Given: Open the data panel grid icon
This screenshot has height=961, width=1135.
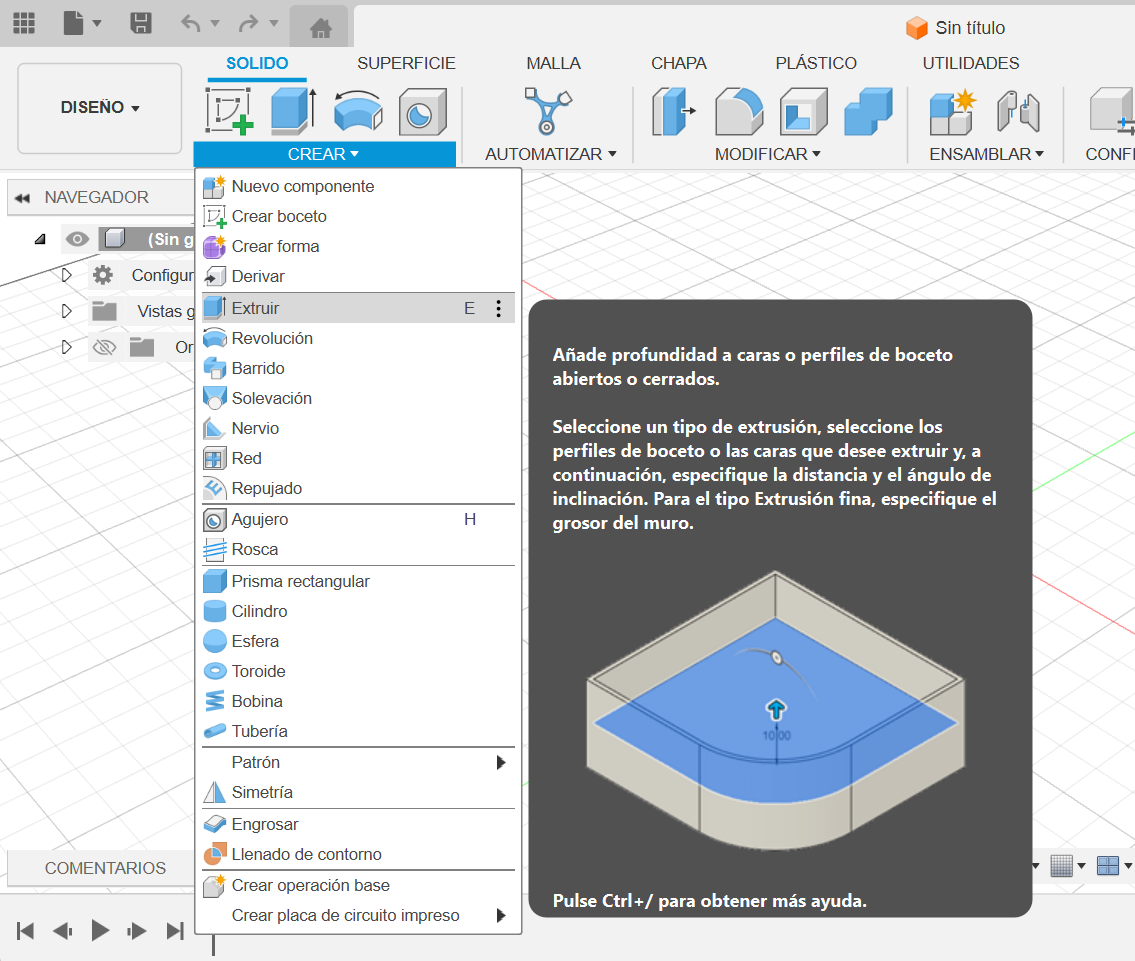Looking at the screenshot, I should coord(24,24).
